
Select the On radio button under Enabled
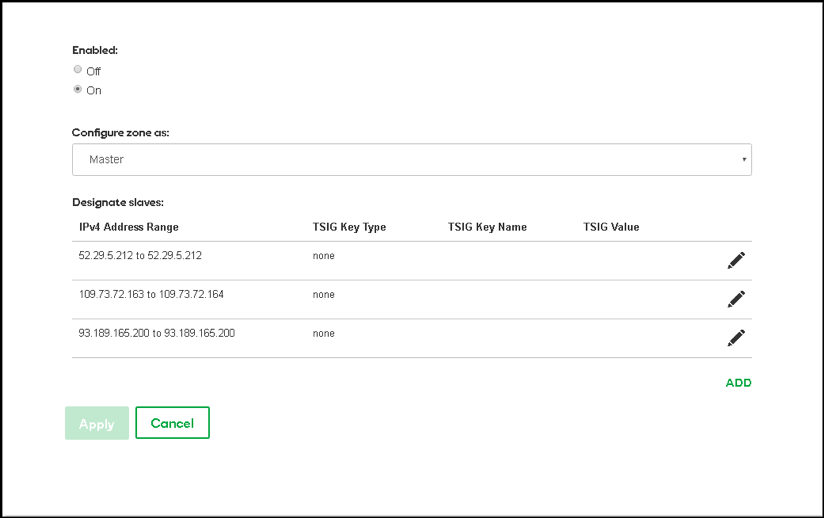(x=78, y=89)
